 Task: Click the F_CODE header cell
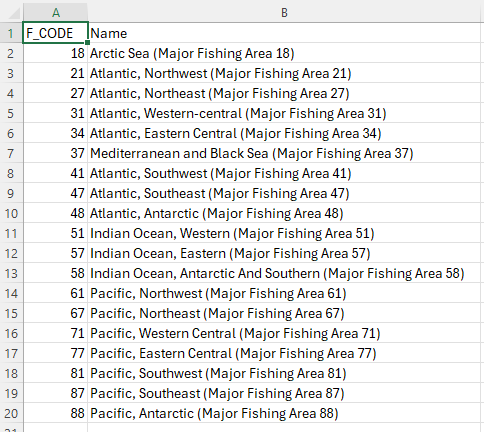(55, 33)
